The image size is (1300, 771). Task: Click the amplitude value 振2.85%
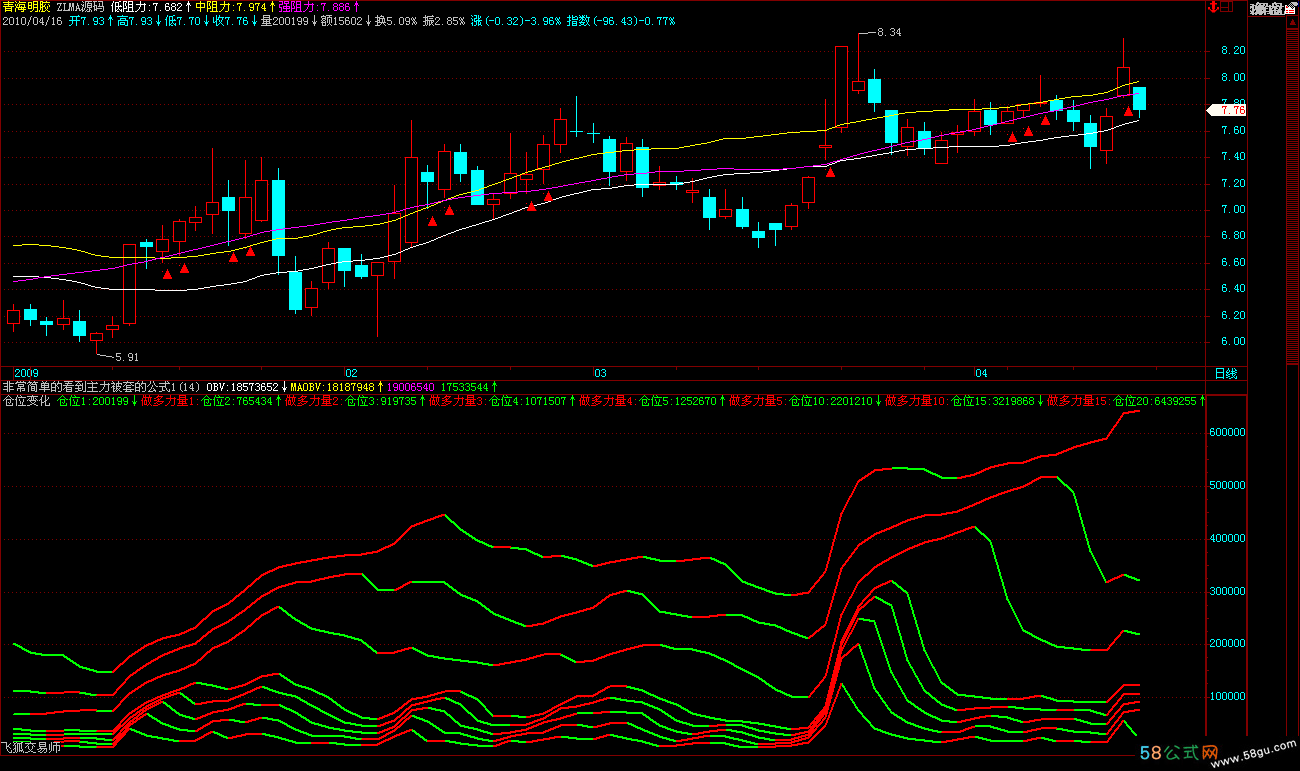[x=444, y=20]
